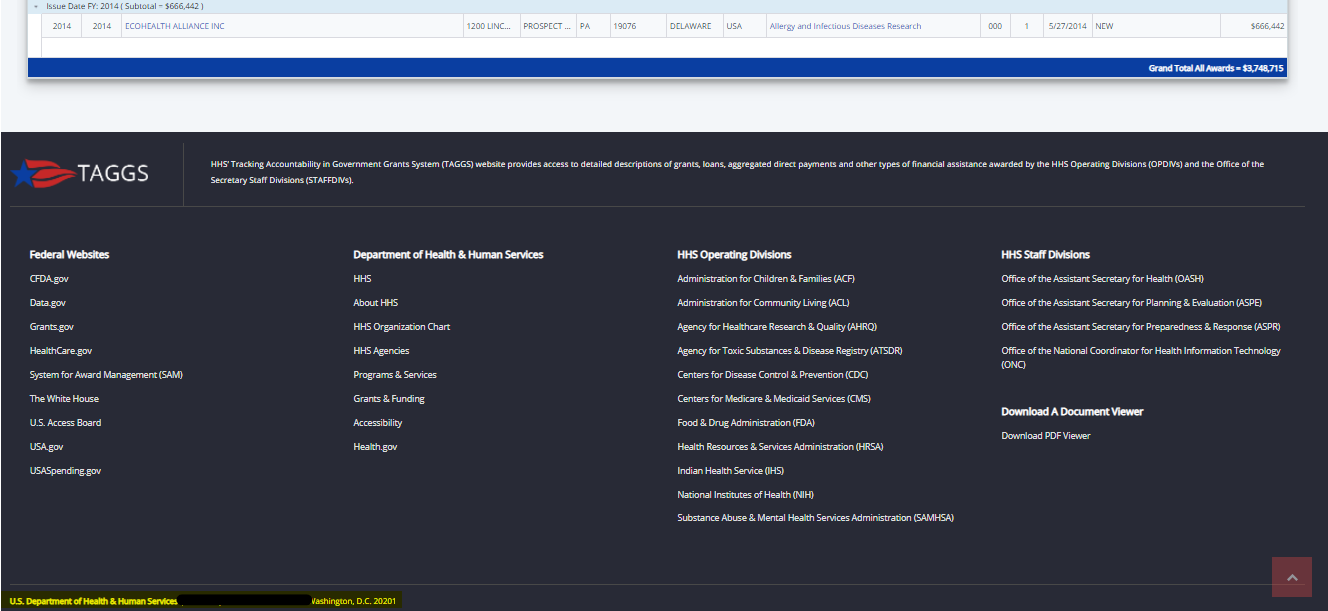Open USA.gov footer link
The height and width of the screenshot is (611, 1328).
tap(46, 447)
